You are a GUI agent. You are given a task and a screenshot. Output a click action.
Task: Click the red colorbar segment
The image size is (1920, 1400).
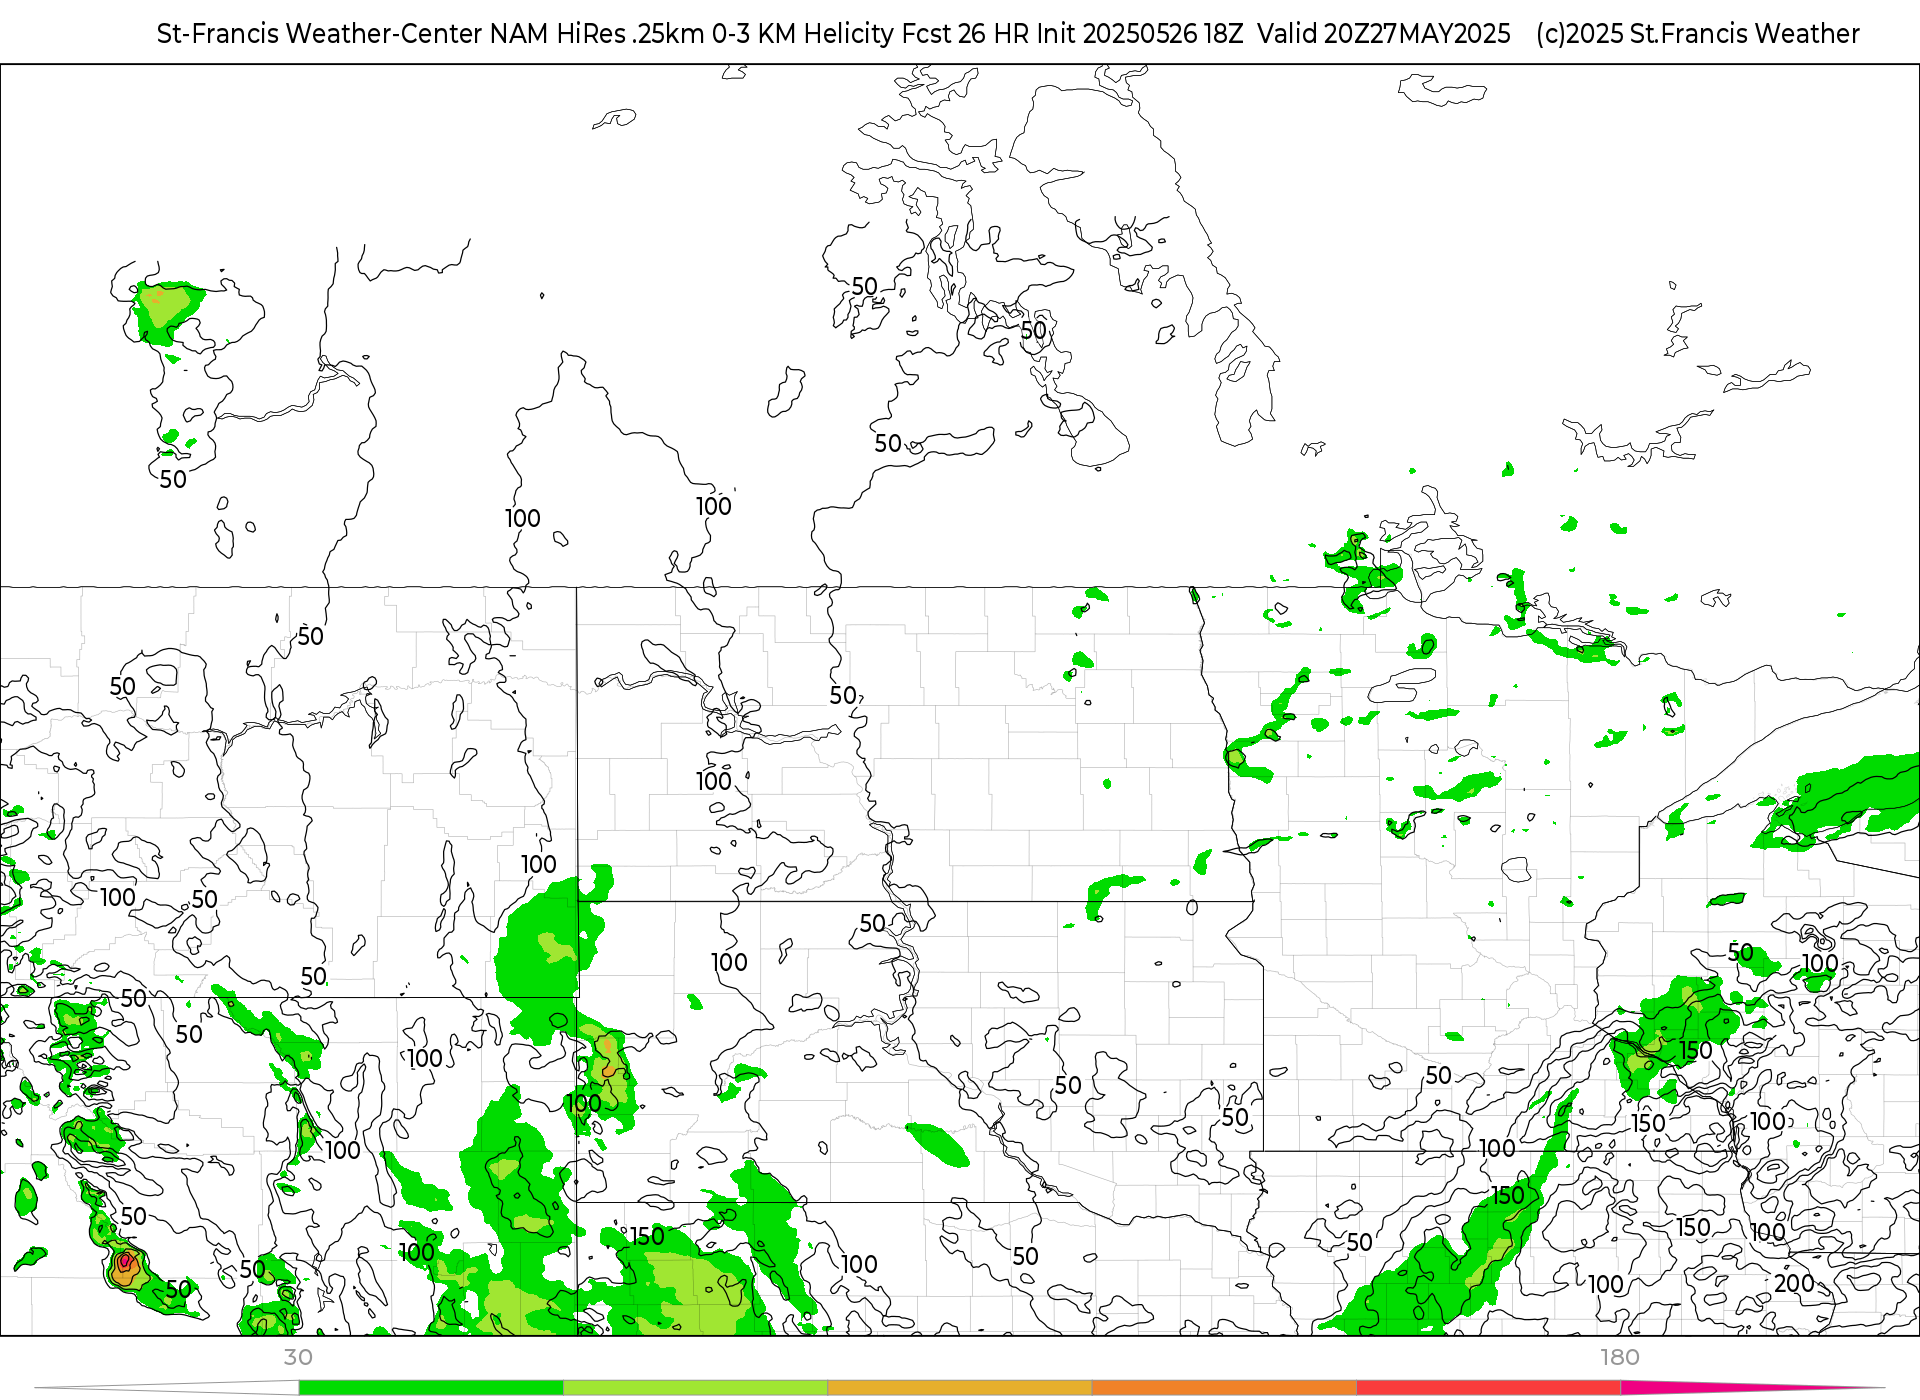1489,1388
